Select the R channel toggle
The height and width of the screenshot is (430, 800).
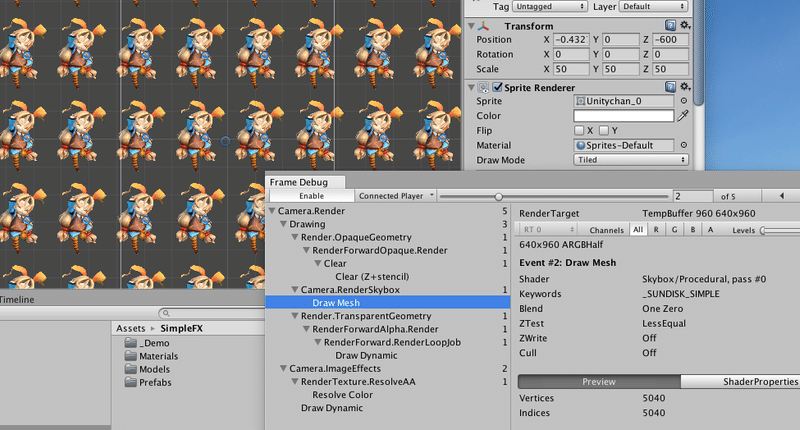[656, 230]
